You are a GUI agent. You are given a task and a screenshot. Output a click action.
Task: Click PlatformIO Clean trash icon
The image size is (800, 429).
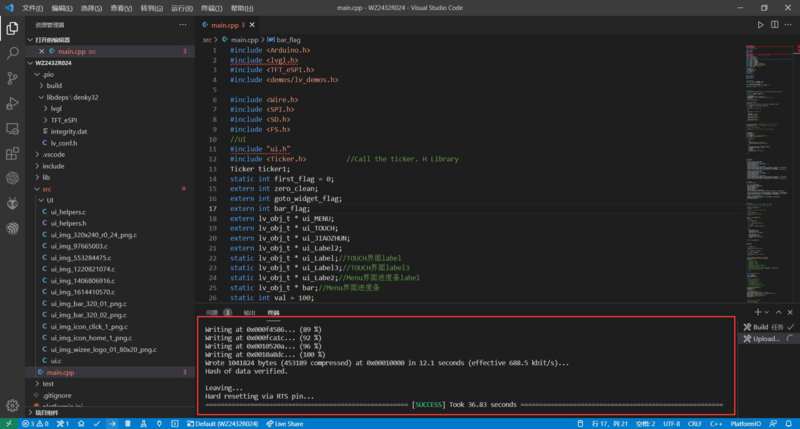point(128,423)
